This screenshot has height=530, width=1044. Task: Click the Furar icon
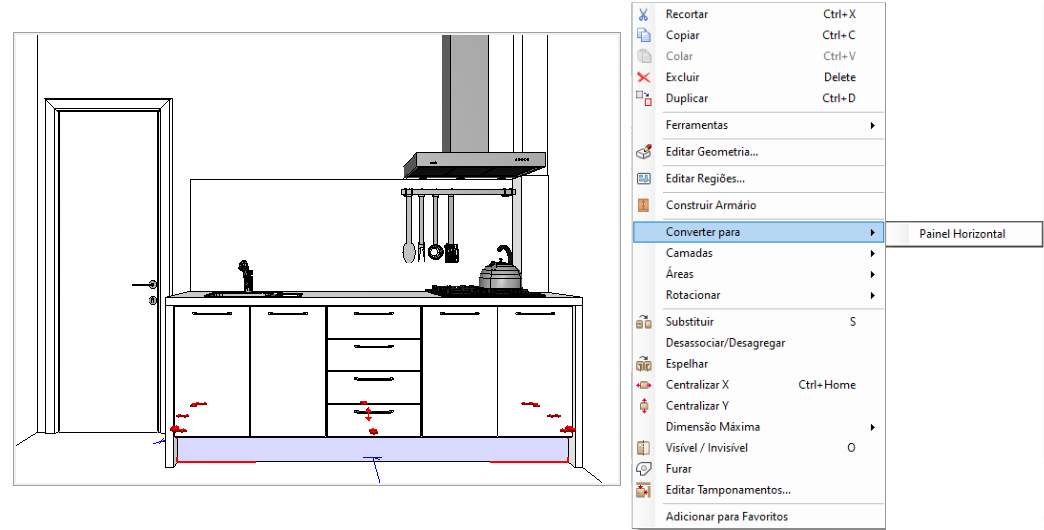click(643, 469)
